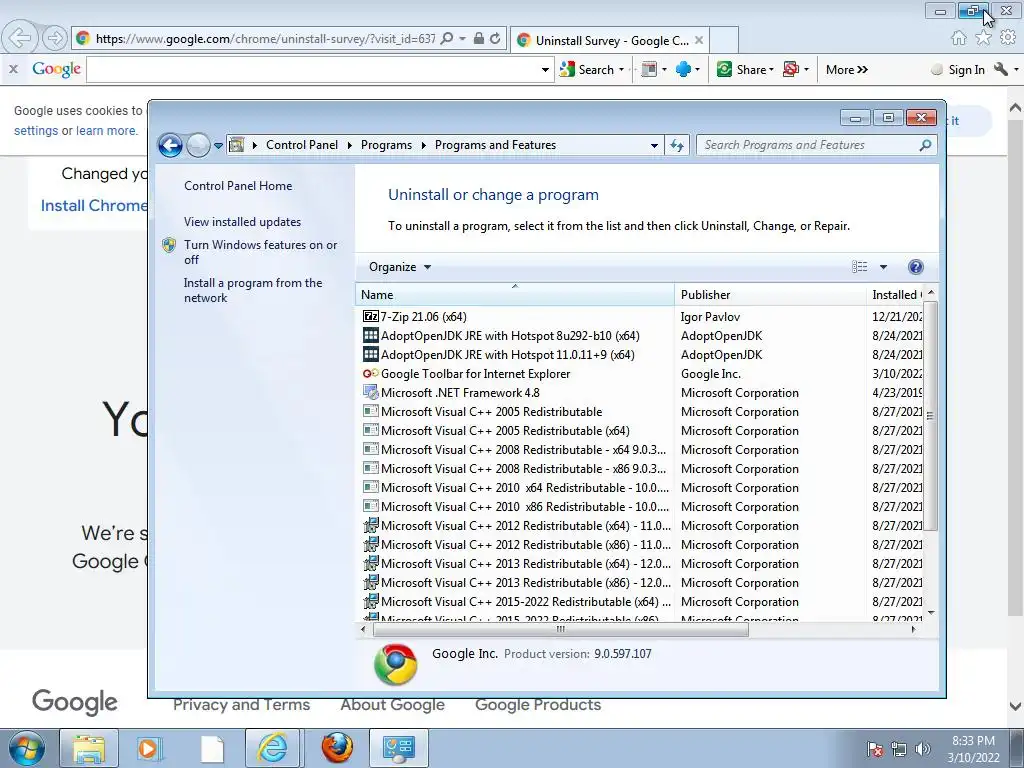Open the view options dropdown arrow
The height and width of the screenshot is (768, 1024).
pos(883,266)
